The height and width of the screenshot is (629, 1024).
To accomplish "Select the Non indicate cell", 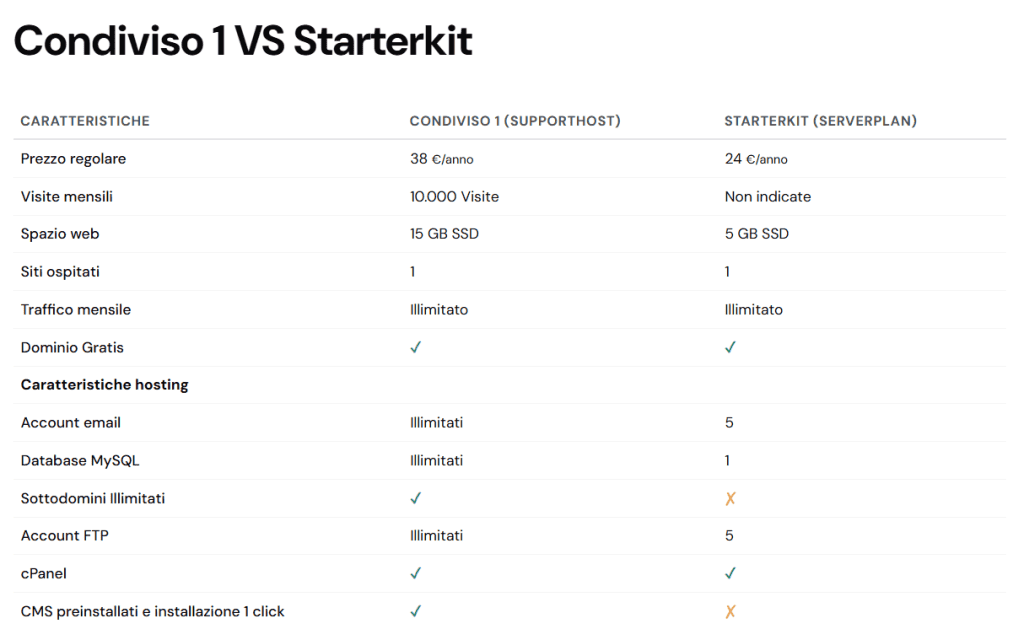I will pyautogui.click(x=767, y=197).
